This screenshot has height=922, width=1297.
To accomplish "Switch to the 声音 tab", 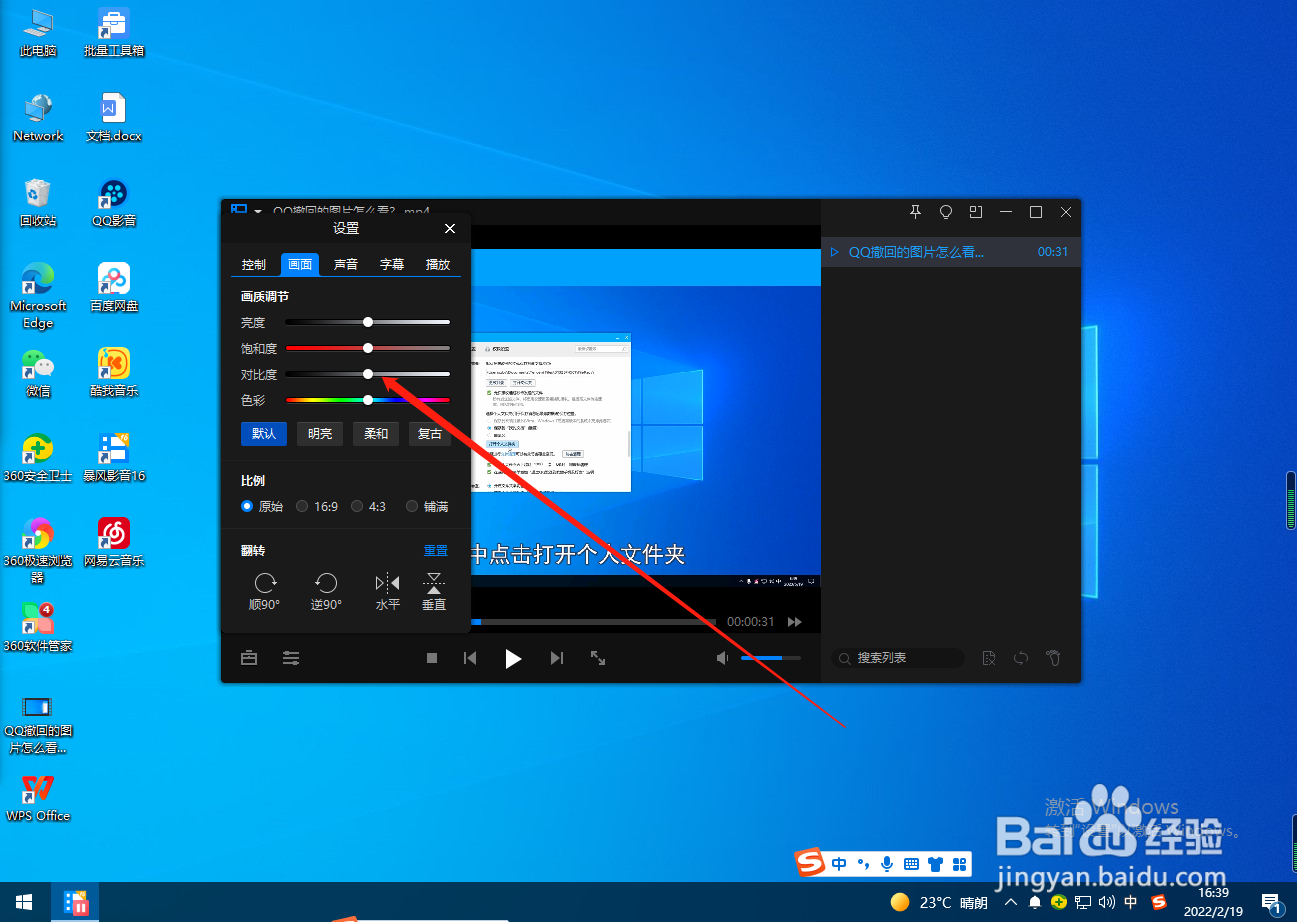I will point(346,265).
